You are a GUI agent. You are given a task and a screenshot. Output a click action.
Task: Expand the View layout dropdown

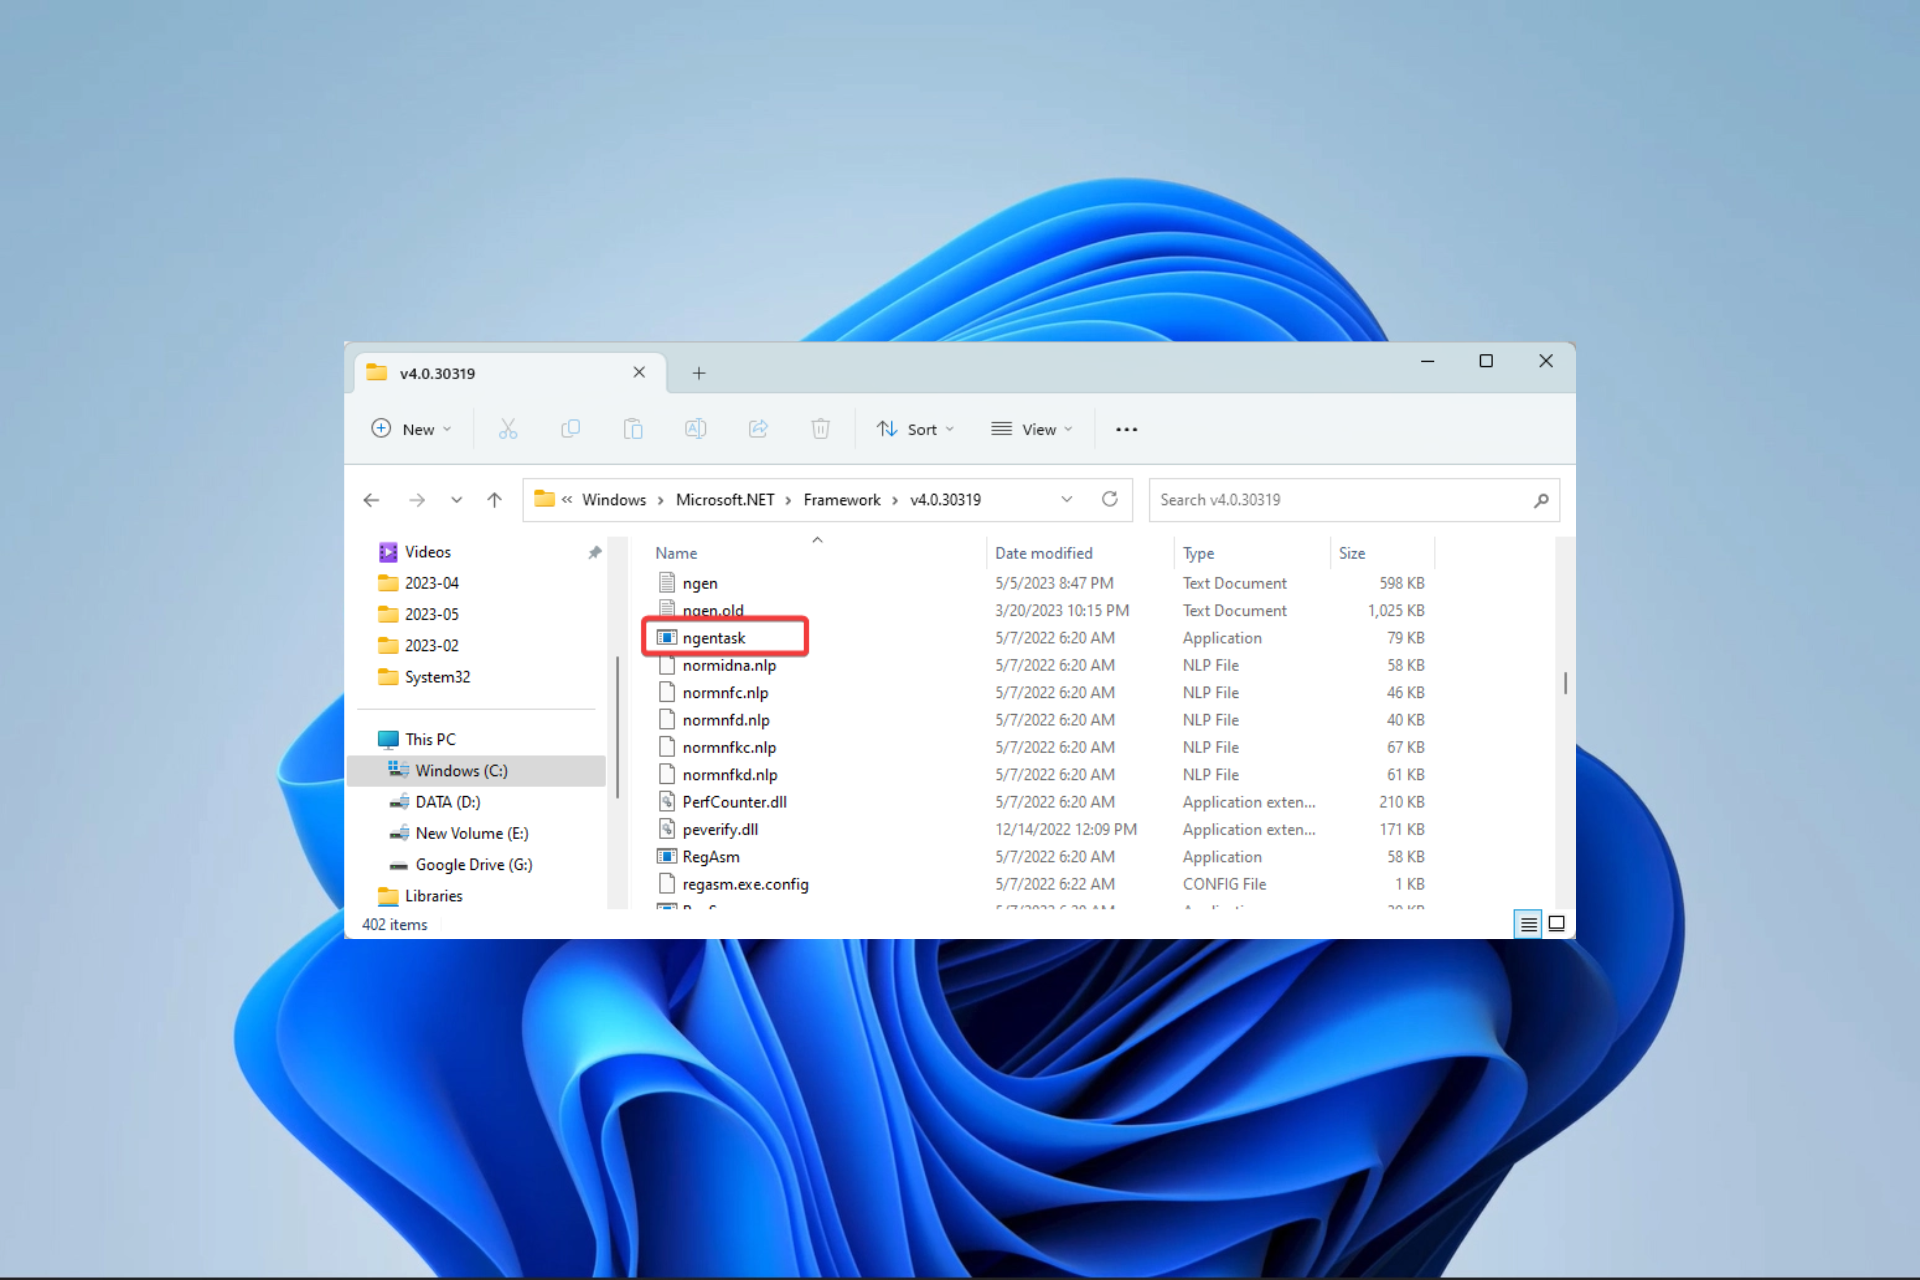(x=1031, y=429)
